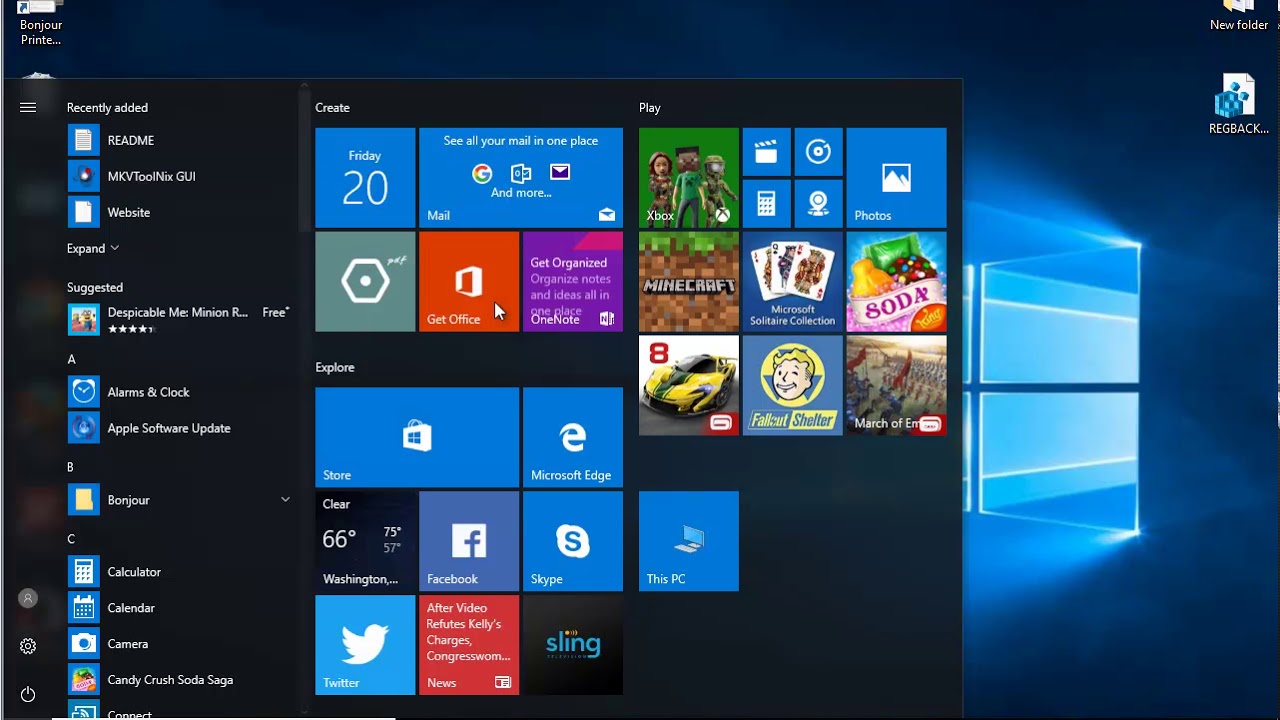Open Calendar from the app list
The width and height of the screenshot is (1280, 720).
[x=180, y=608]
